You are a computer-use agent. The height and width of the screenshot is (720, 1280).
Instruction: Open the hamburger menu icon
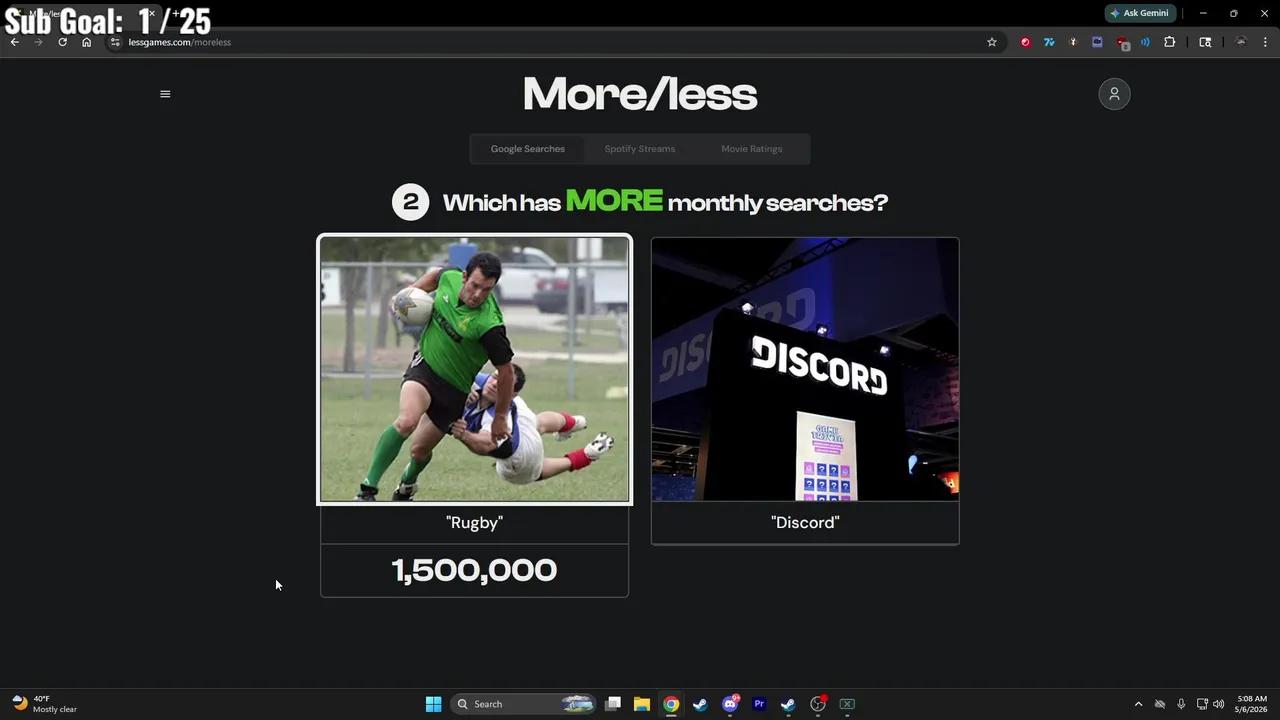165,94
